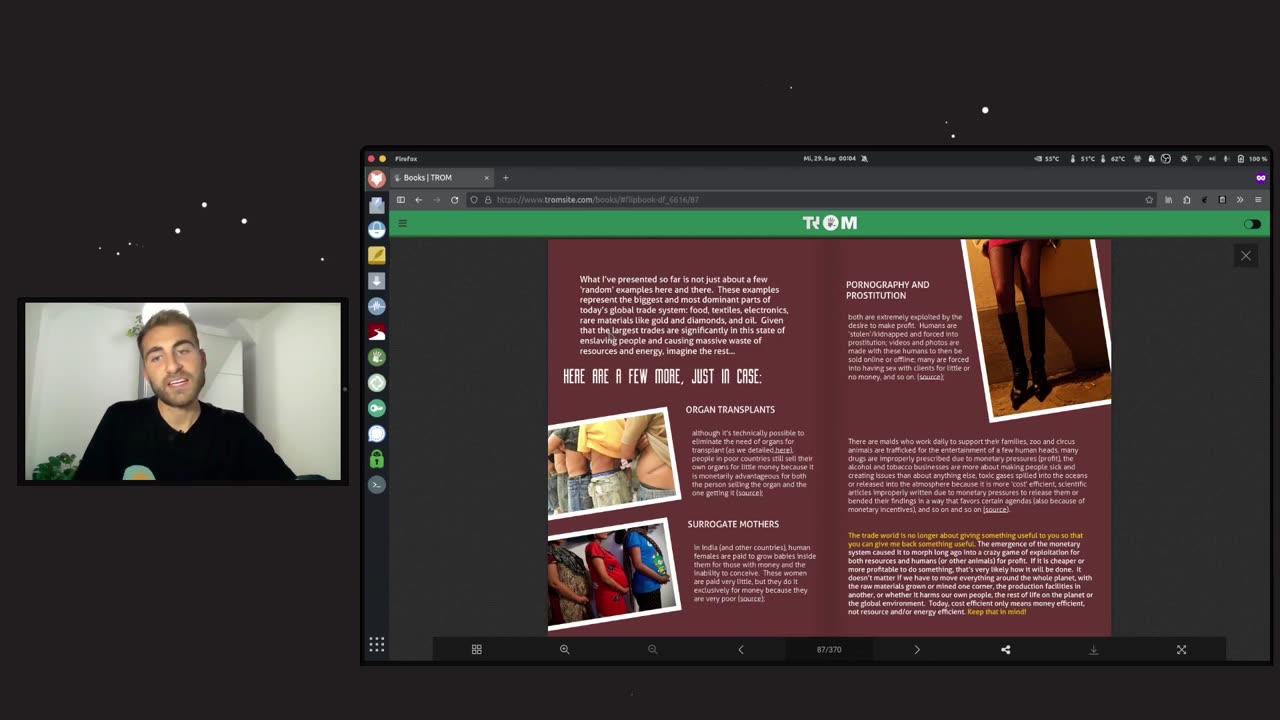Share the flipbook via share icon
The image size is (1280, 720).
tap(1006, 650)
